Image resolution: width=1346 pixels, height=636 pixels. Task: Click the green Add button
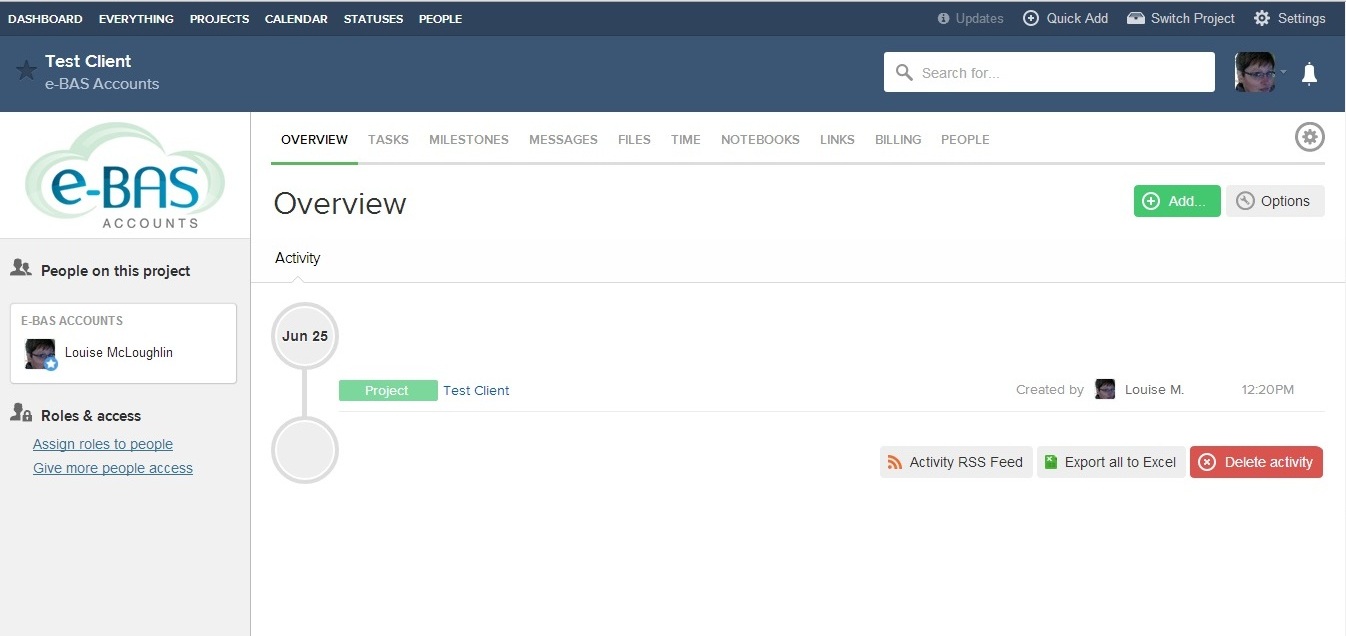click(1177, 201)
